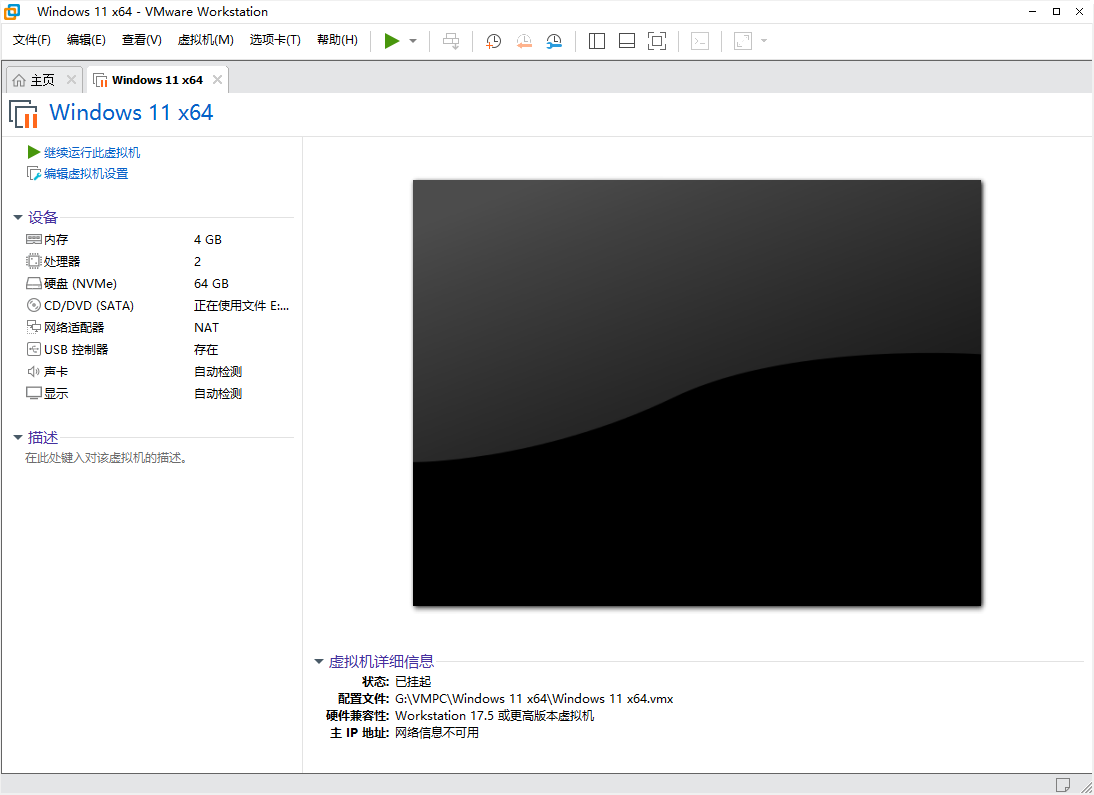
Task: Collapse the 虚拟机详细信息 section
Action: [319, 662]
